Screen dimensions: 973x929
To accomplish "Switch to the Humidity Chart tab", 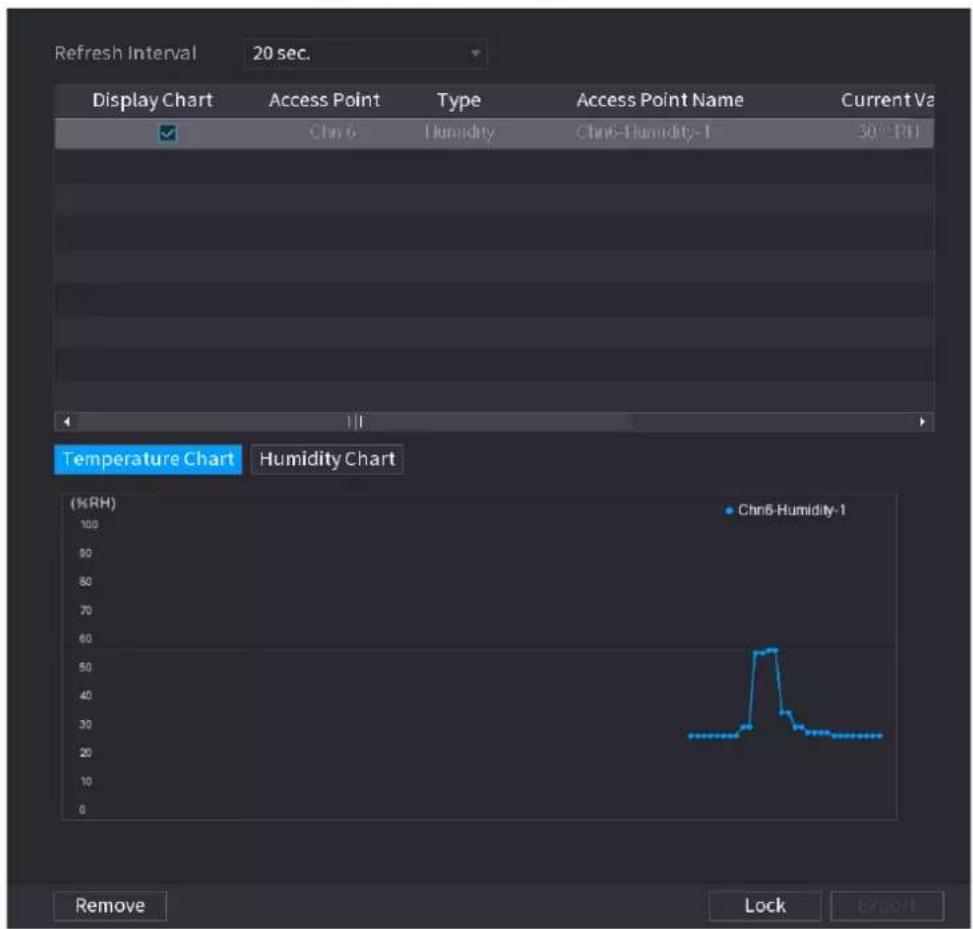I will (x=327, y=459).
